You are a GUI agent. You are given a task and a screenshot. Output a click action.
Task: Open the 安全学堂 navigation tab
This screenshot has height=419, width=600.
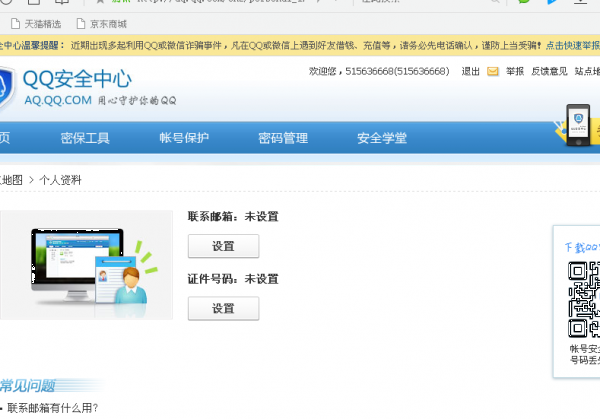tap(382, 138)
